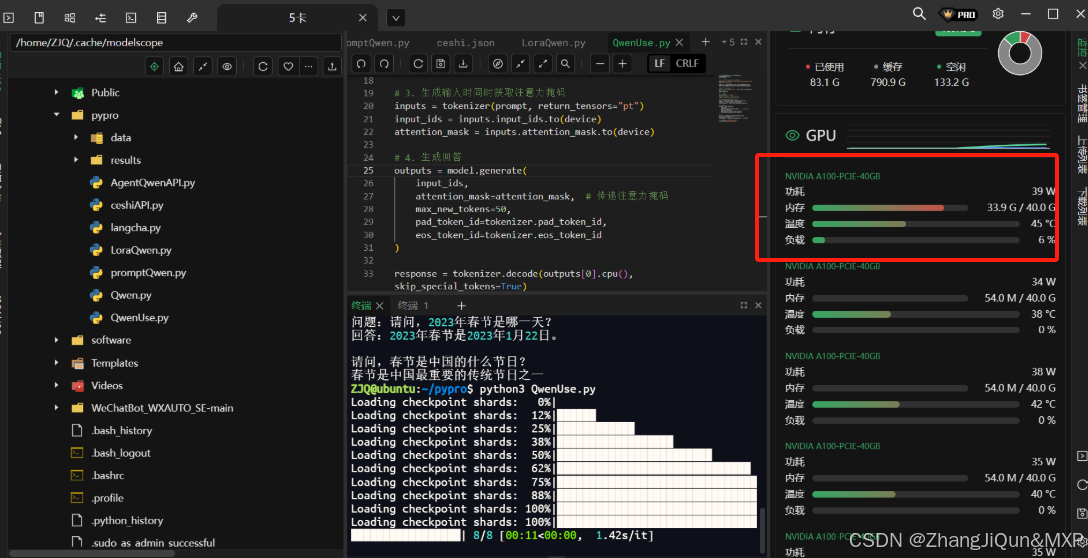Open the command prompt icon in title bar
Viewport: 1088px width, 558px height.
[x=131, y=17]
